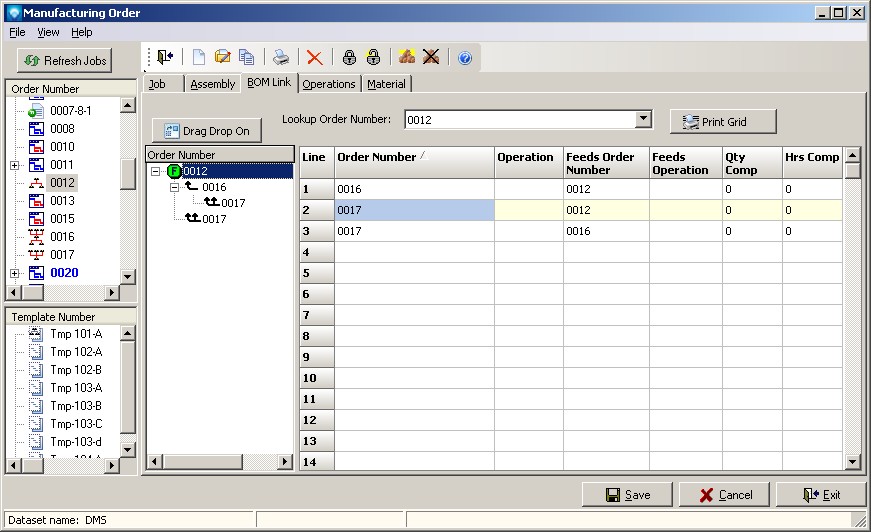Click the copy documents icon

pyautogui.click(x=246, y=57)
